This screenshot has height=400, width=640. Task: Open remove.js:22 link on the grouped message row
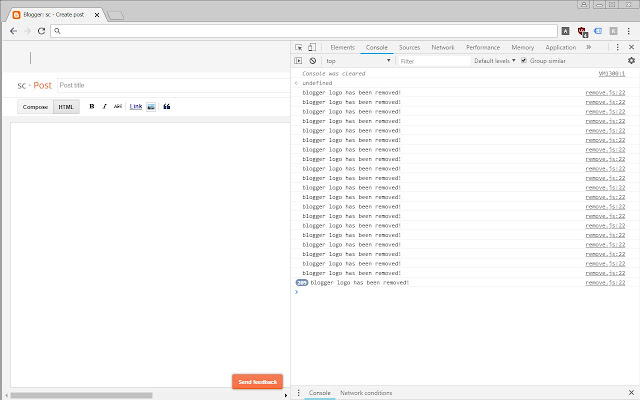605,282
